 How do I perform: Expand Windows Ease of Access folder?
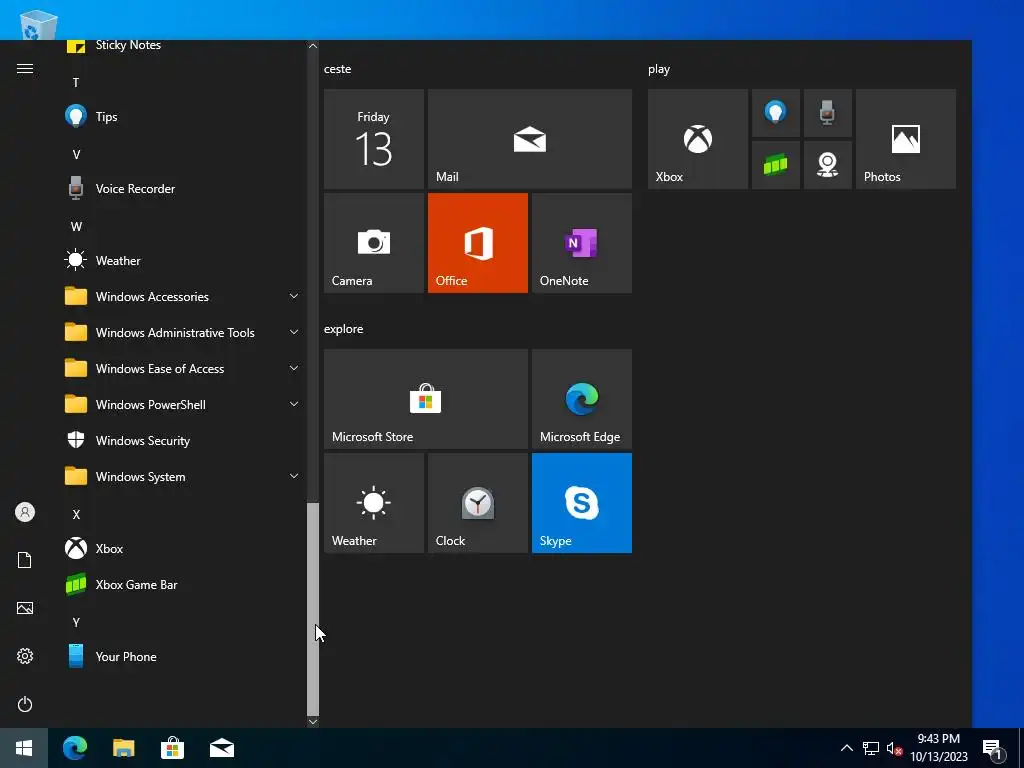tap(183, 368)
